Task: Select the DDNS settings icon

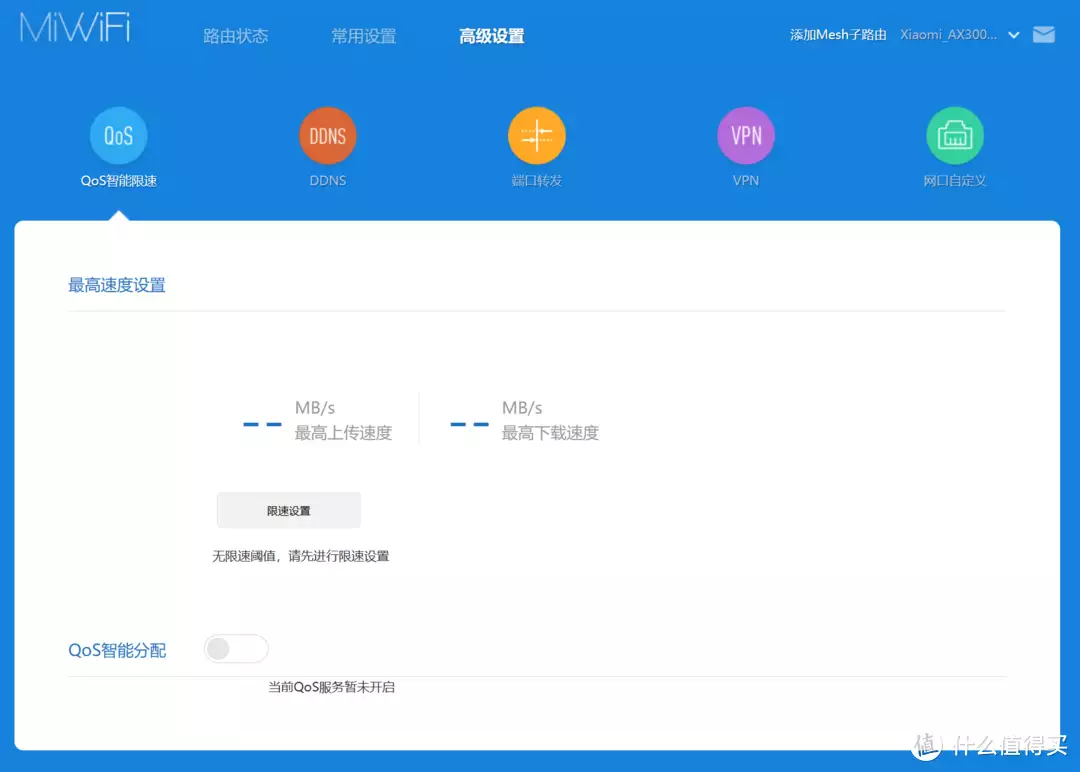Action: point(327,135)
